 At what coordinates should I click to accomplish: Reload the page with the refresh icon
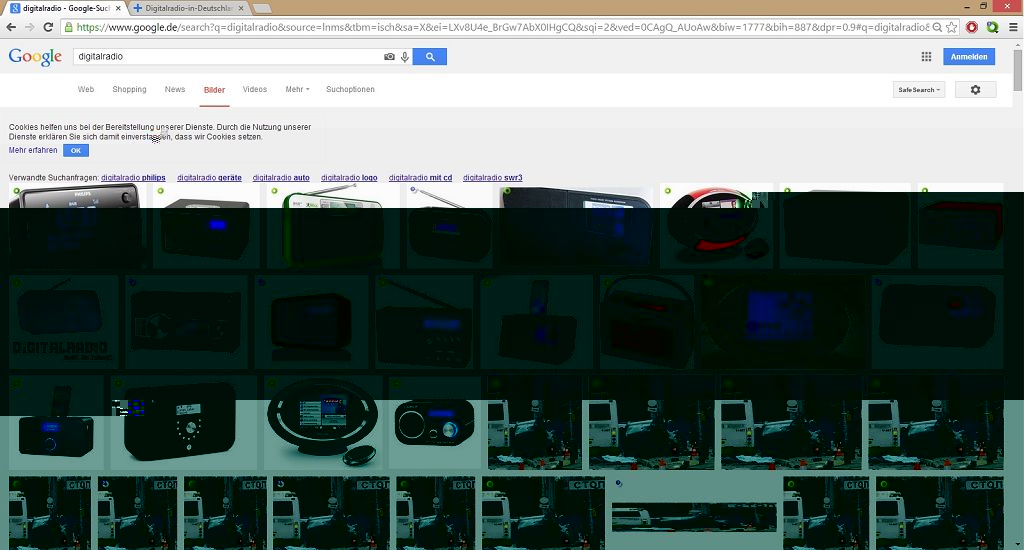48,27
